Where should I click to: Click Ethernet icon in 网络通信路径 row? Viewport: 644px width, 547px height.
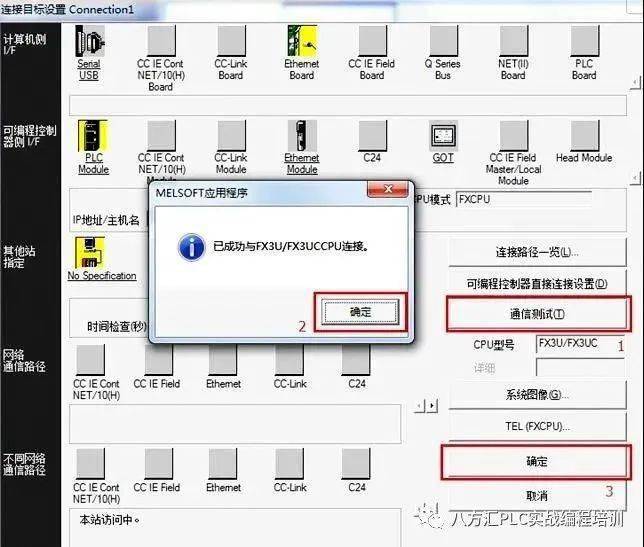coord(223,360)
